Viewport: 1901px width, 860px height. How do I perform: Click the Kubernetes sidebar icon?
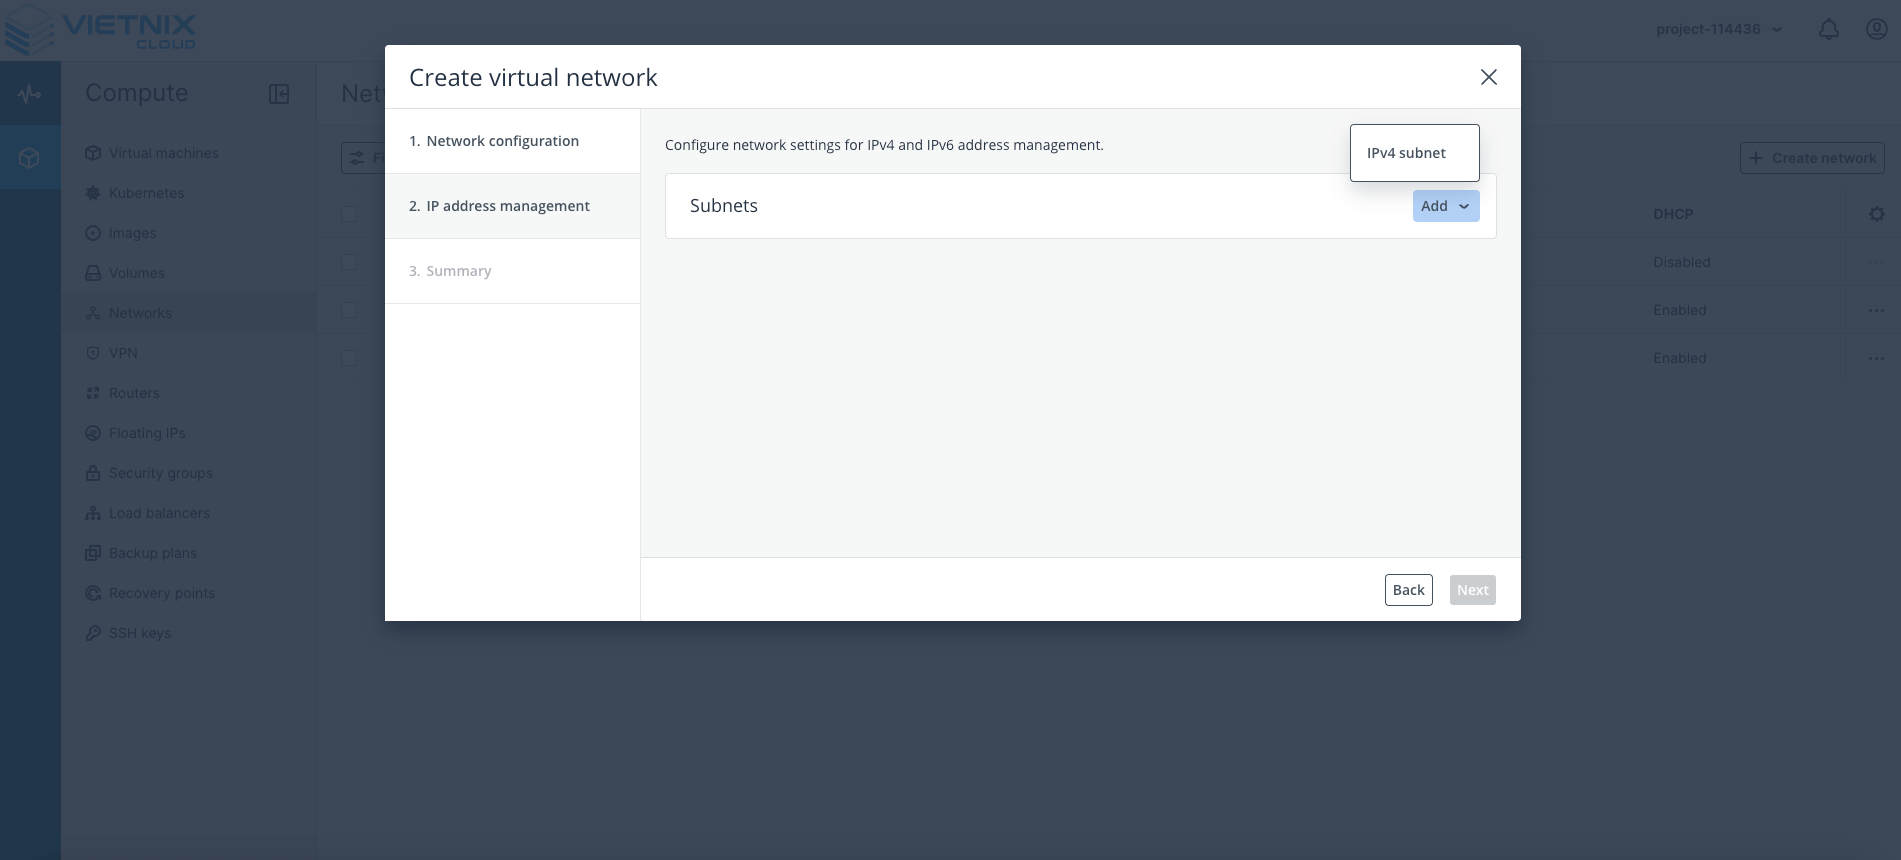pyautogui.click(x=93, y=193)
